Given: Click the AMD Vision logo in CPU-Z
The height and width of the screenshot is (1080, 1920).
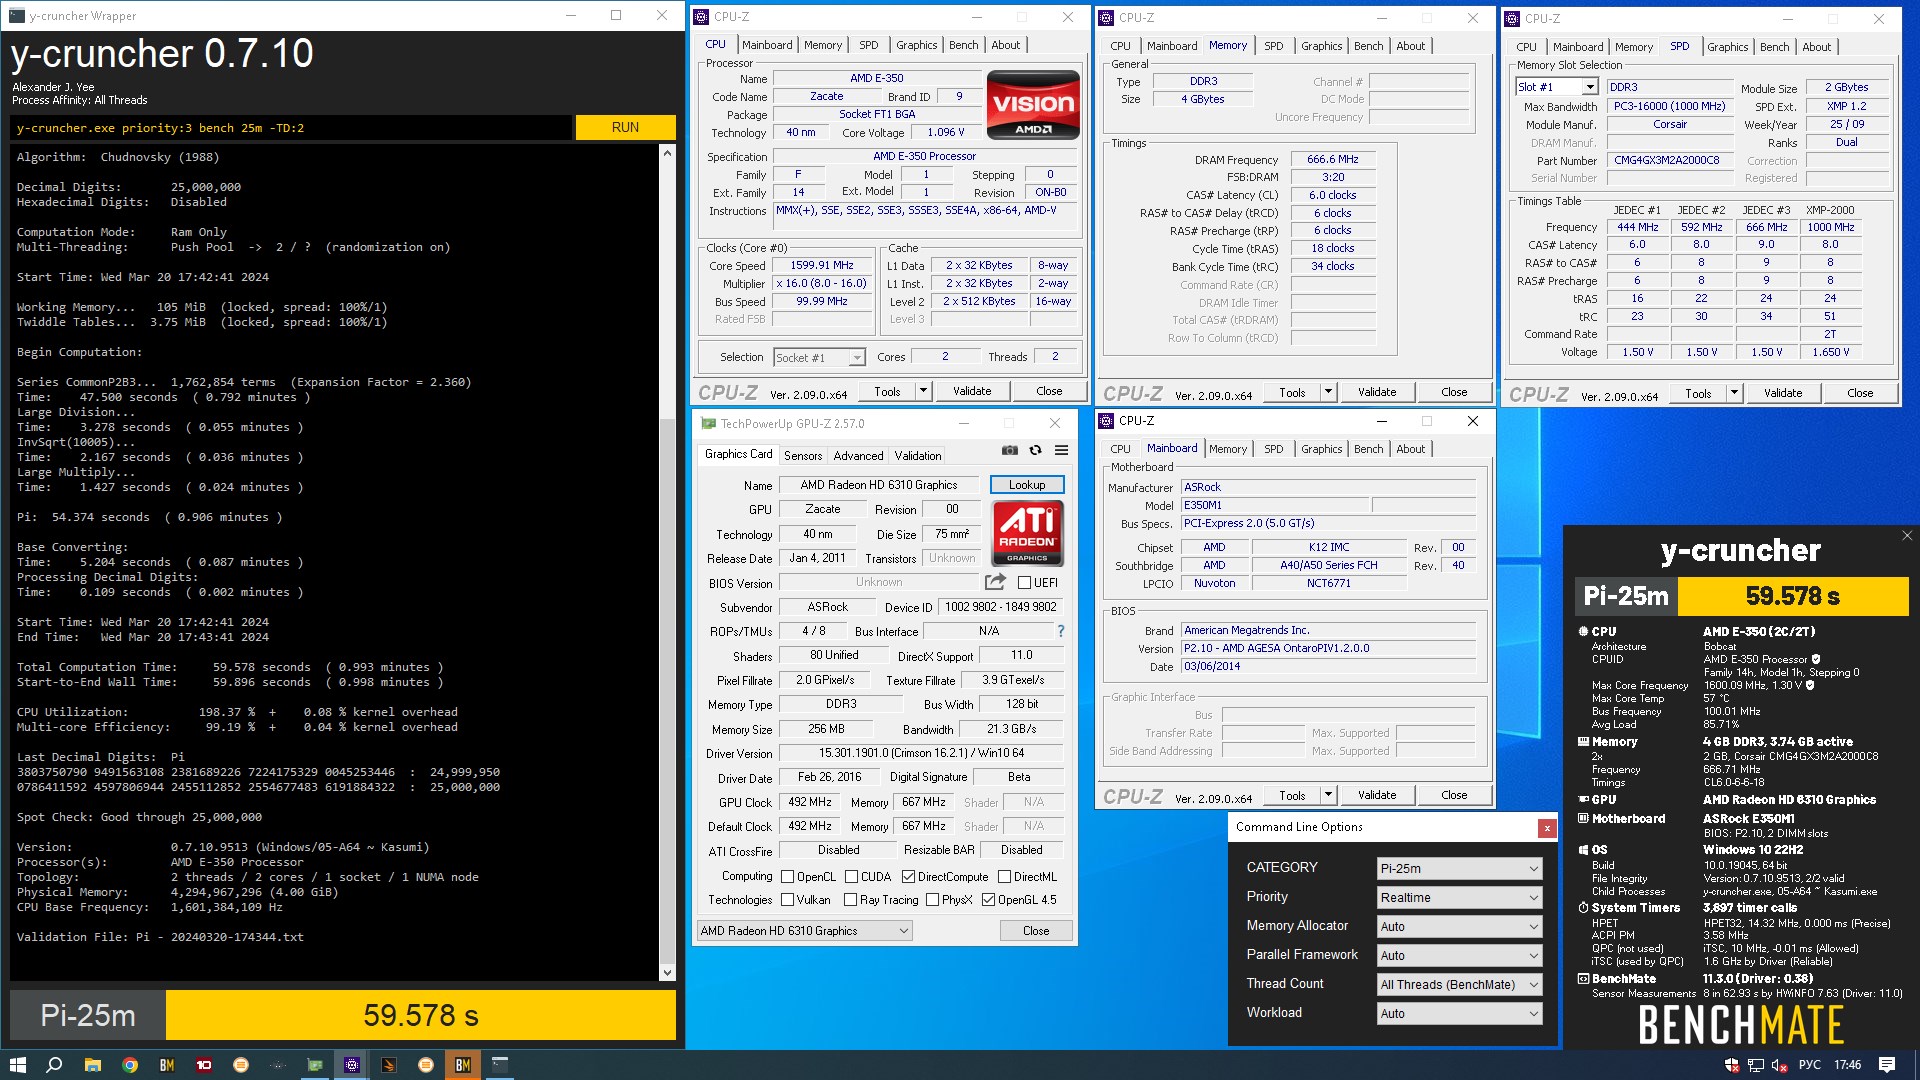Looking at the screenshot, I should point(1033,104).
